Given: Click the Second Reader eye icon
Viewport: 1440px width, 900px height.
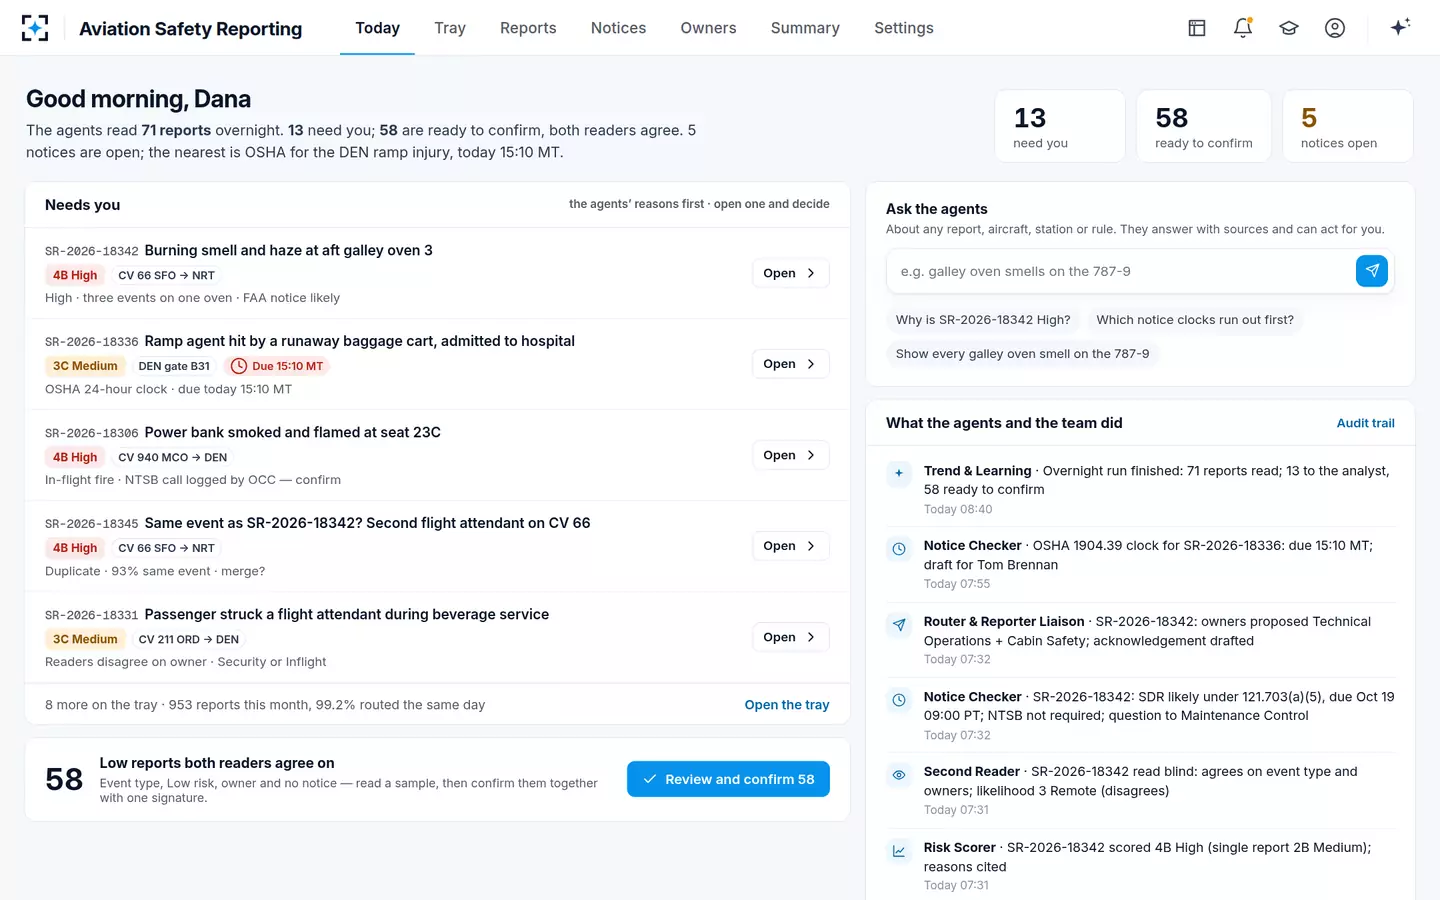Looking at the screenshot, I should pos(899,775).
